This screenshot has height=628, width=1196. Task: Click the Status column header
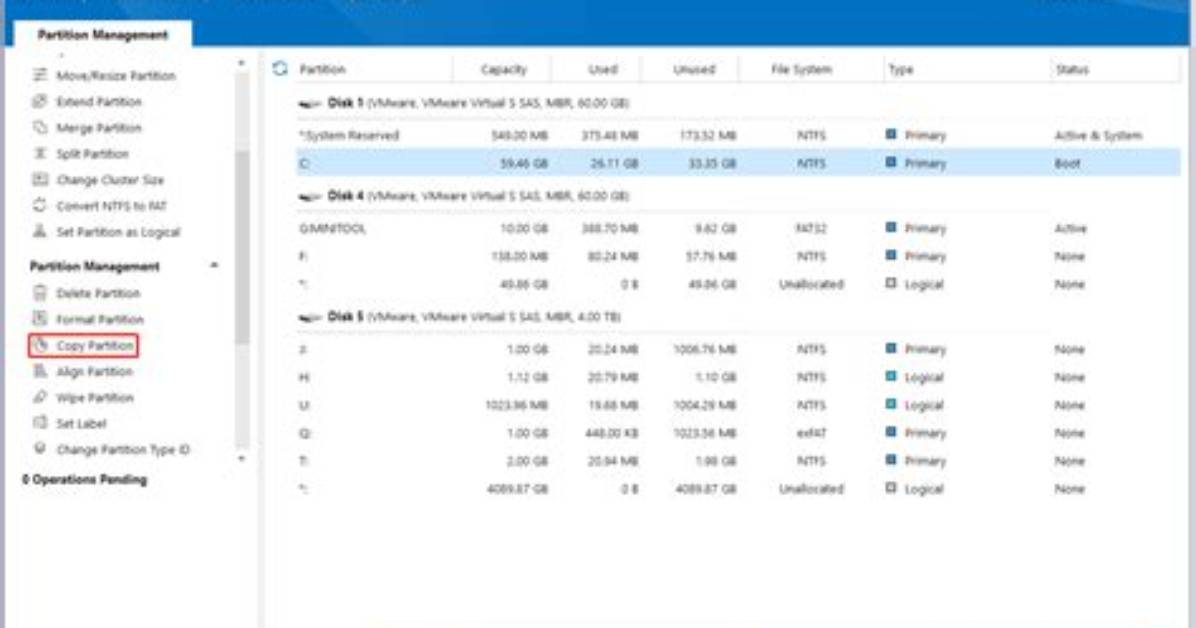pyautogui.click(x=1072, y=69)
